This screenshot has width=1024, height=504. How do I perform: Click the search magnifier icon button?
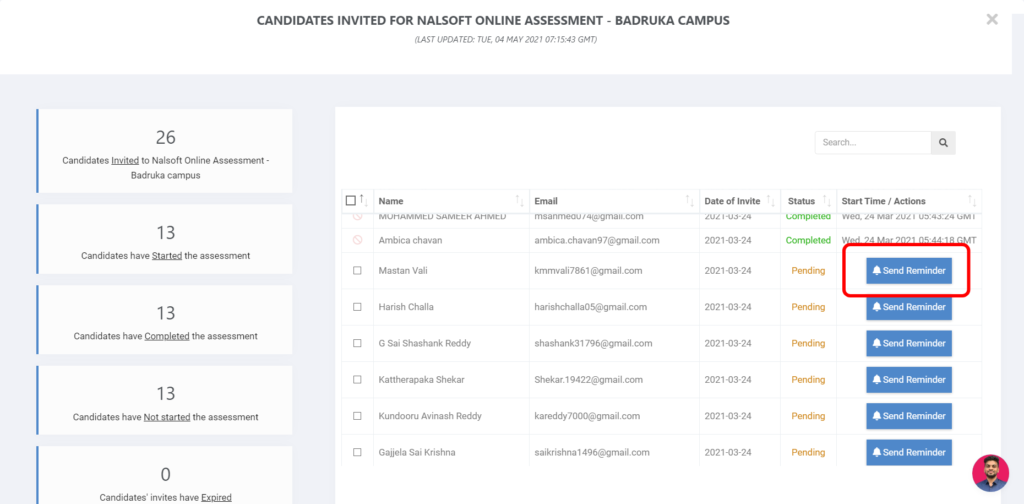[x=943, y=142]
